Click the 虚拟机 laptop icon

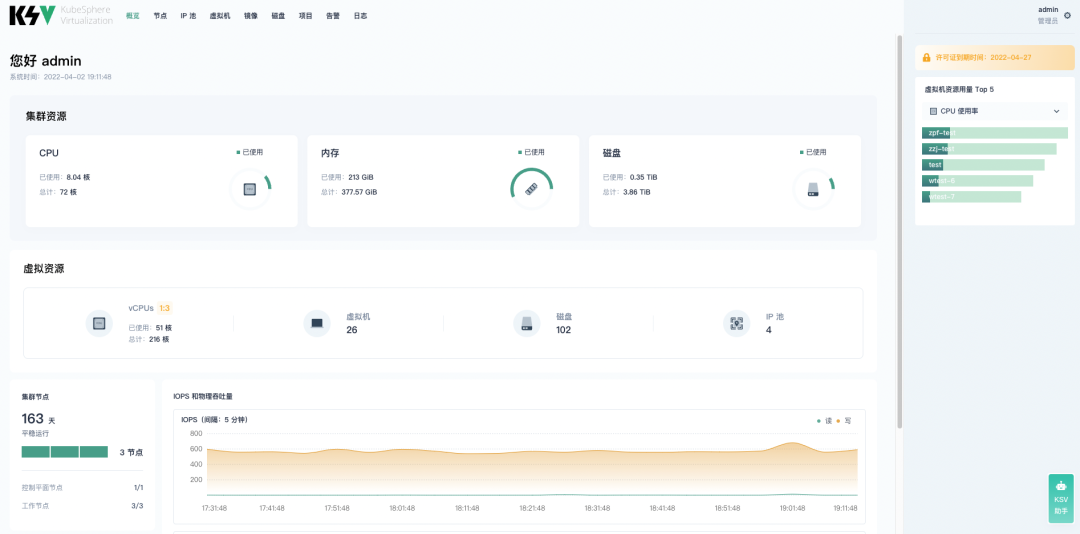pyautogui.click(x=317, y=323)
